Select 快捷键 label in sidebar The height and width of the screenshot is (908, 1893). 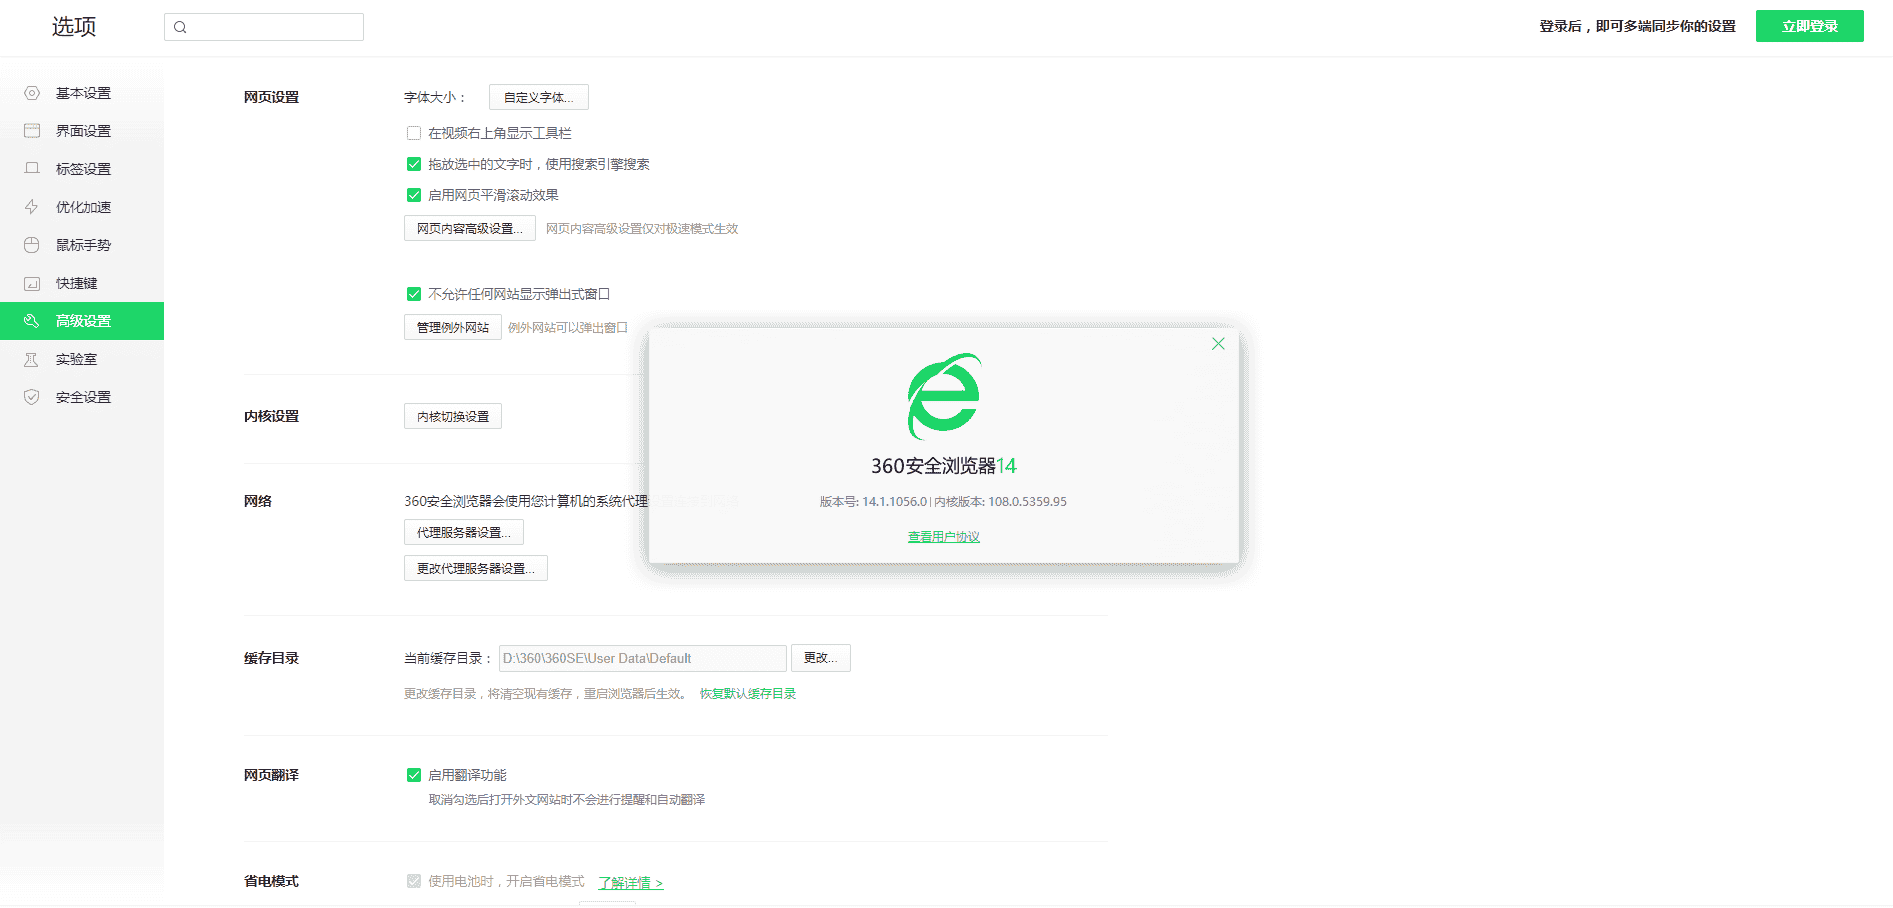click(77, 283)
